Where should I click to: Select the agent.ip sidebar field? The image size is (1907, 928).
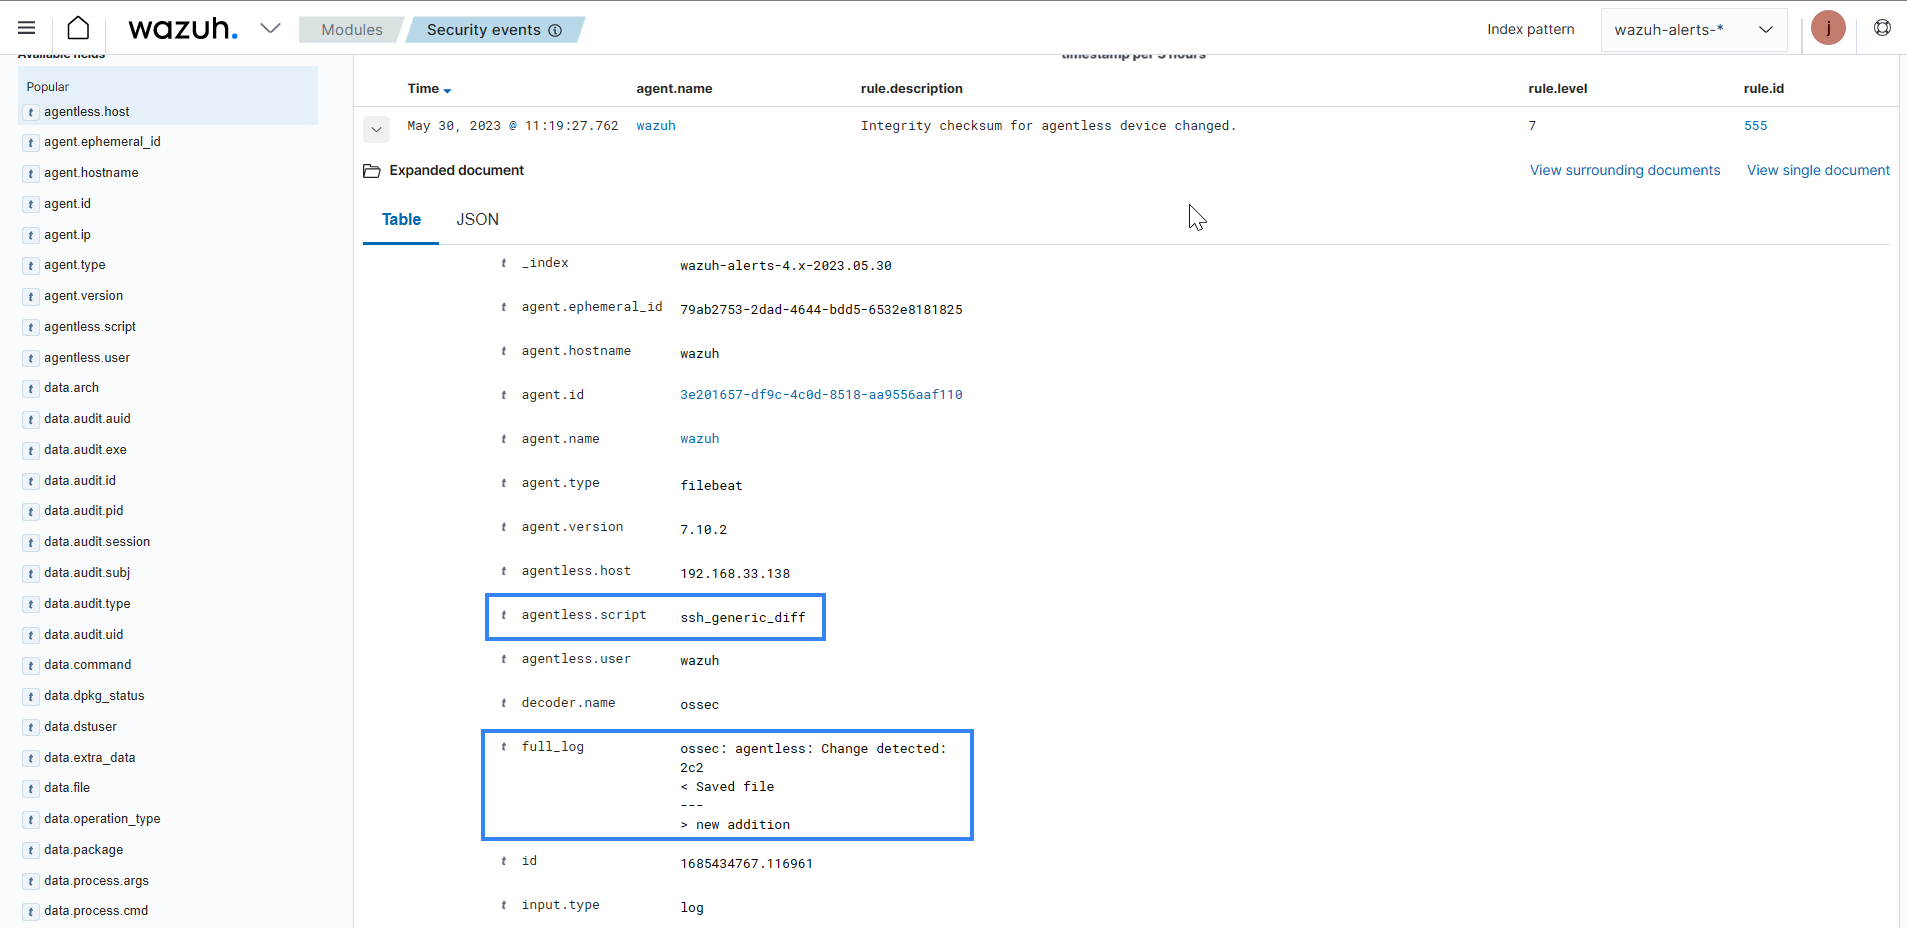(67, 235)
